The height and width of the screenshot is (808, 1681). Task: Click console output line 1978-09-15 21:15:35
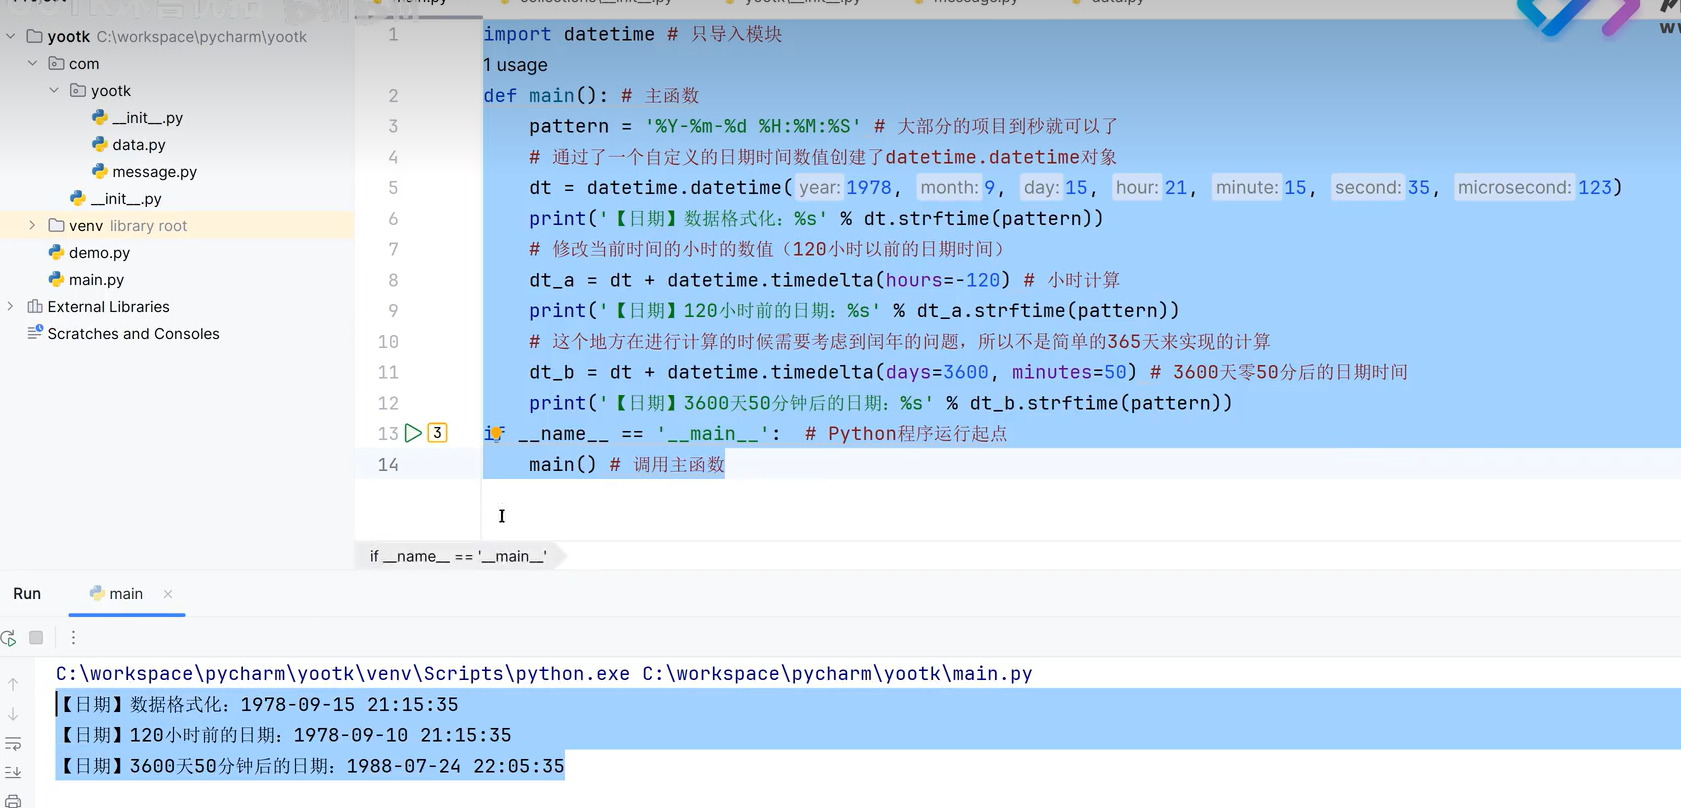(258, 705)
